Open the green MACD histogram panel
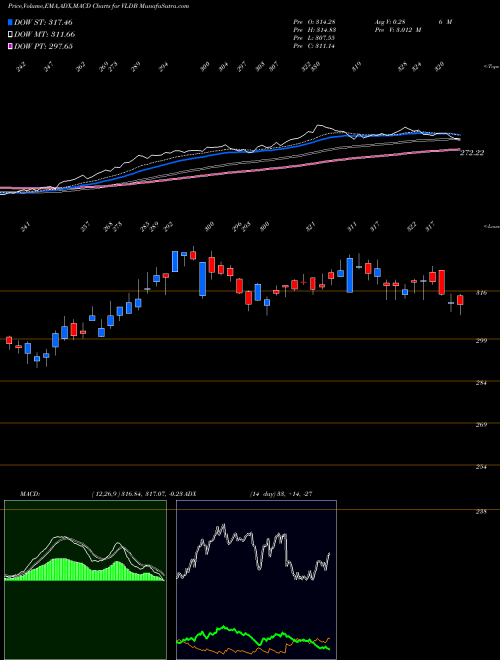 pos(85,580)
